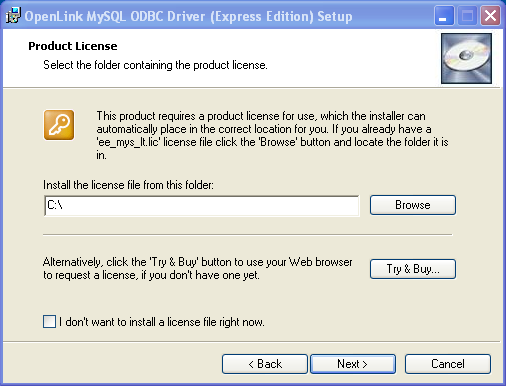The image size is (506, 386).
Task: Click the 'I don't want to install' label
Action: (162, 322)
